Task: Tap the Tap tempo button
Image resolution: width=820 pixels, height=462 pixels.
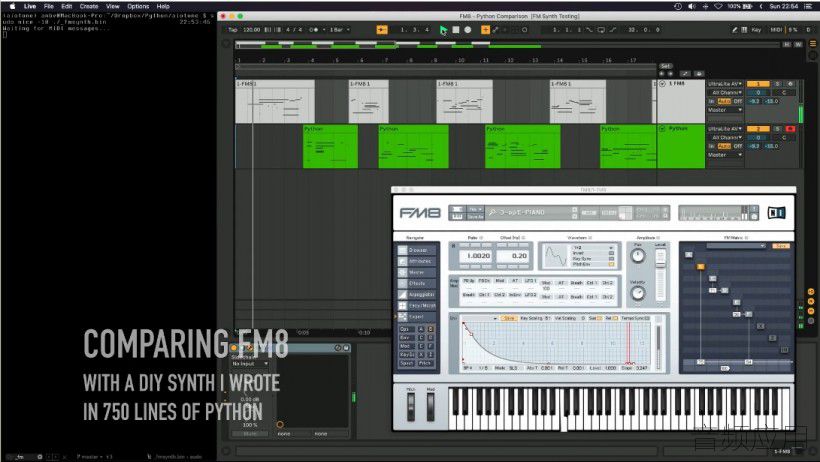Action: pos(233,30)
